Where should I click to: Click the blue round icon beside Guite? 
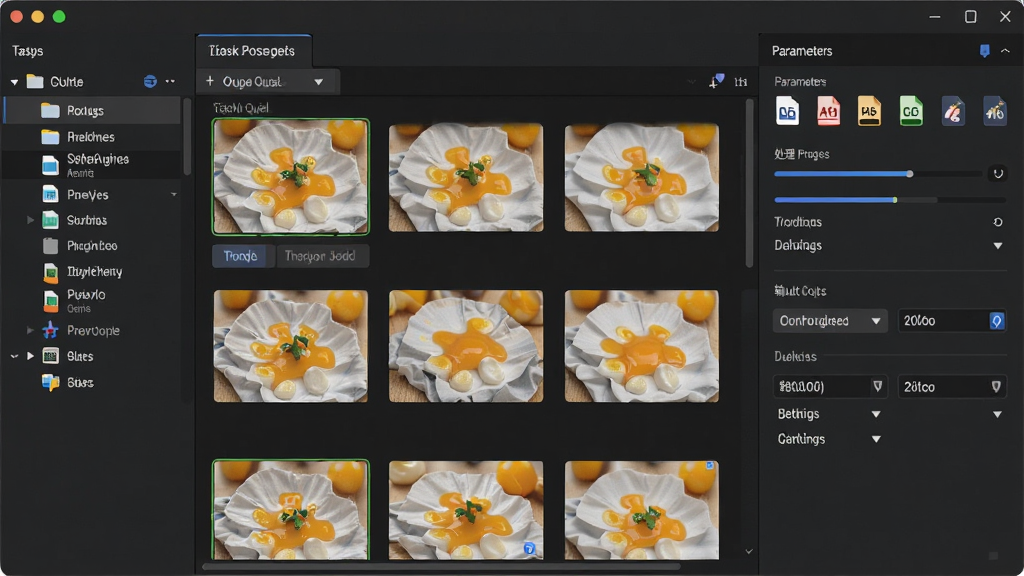tap(150, 82)
